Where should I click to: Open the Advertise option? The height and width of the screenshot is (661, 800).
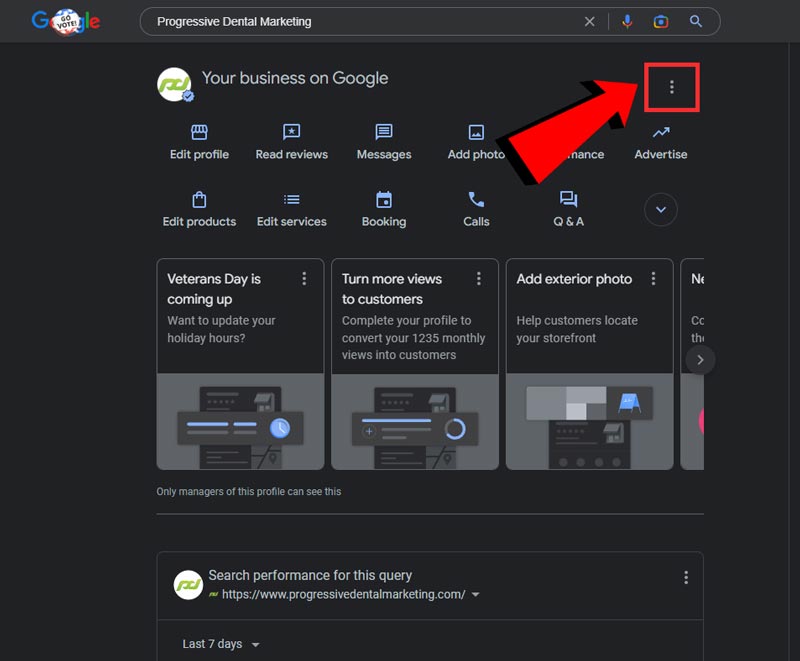661,142
